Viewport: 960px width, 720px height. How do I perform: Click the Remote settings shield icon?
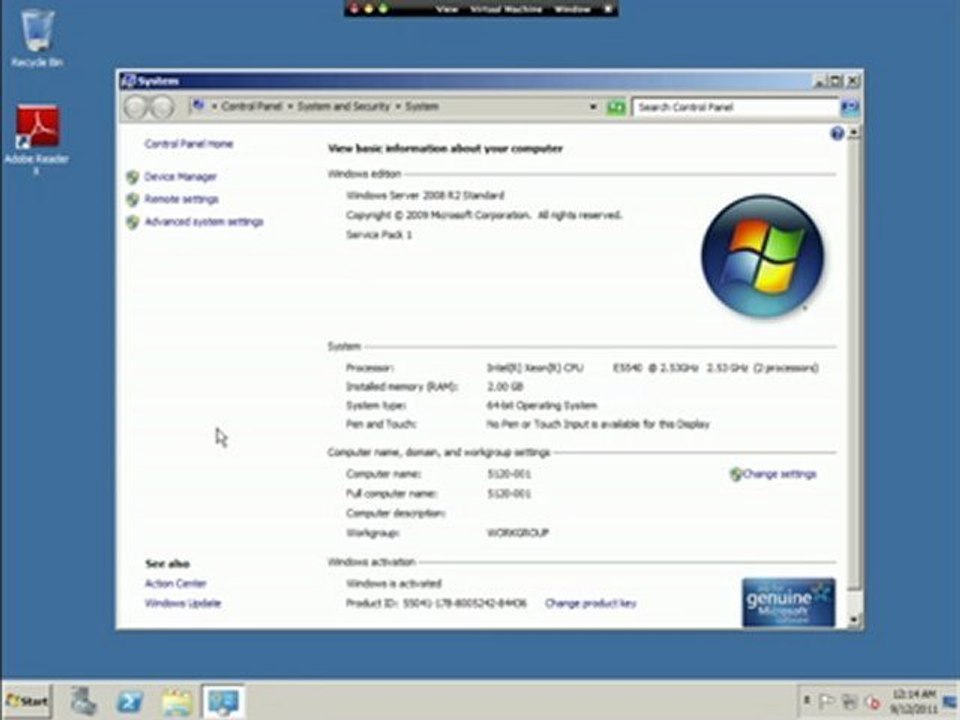click(x=132, y=200)
